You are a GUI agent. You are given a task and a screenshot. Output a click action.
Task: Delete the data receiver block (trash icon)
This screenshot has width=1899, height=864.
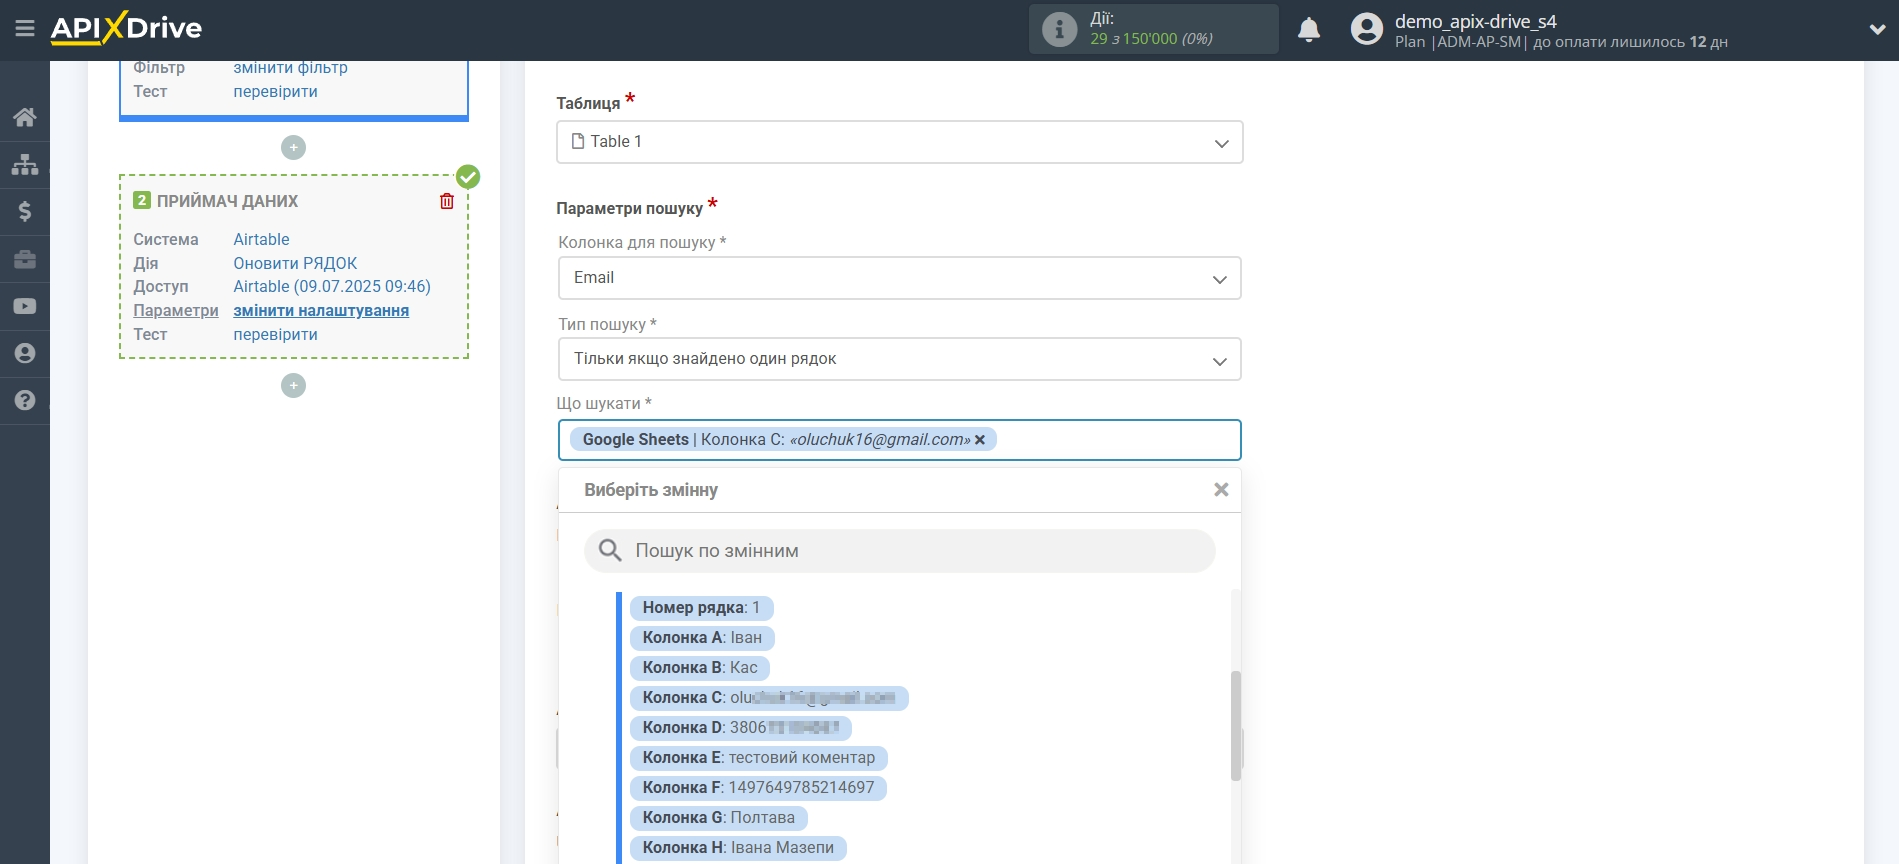pyautogui.click(x=447, y=201)
